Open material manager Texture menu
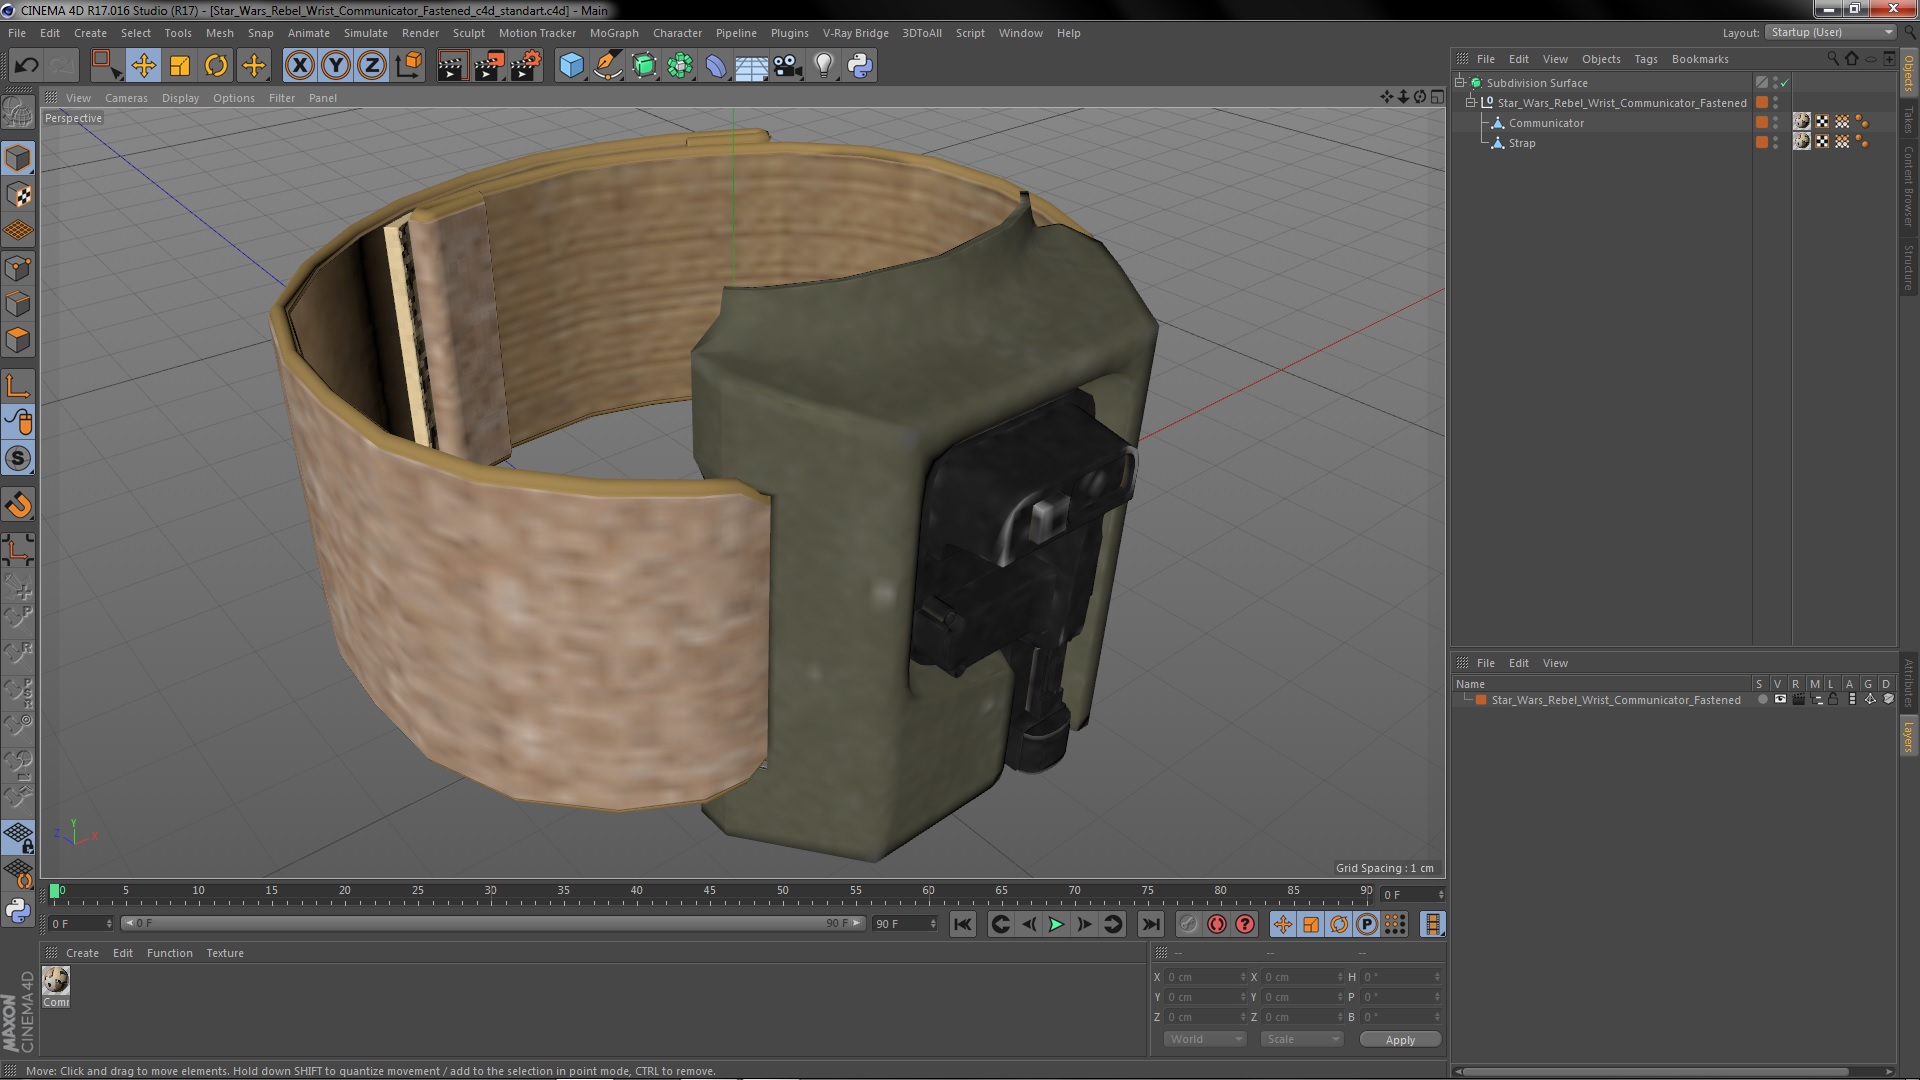This screenshot has height=1080, width=1920. 224,953
